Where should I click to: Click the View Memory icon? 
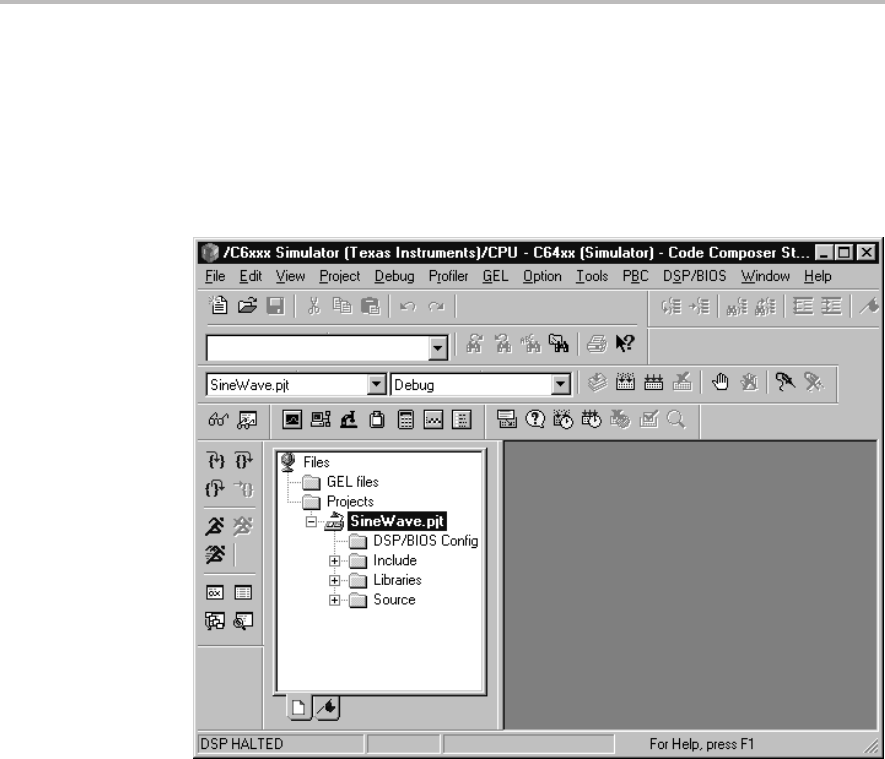pyautogui.click(x=243, y=593)
